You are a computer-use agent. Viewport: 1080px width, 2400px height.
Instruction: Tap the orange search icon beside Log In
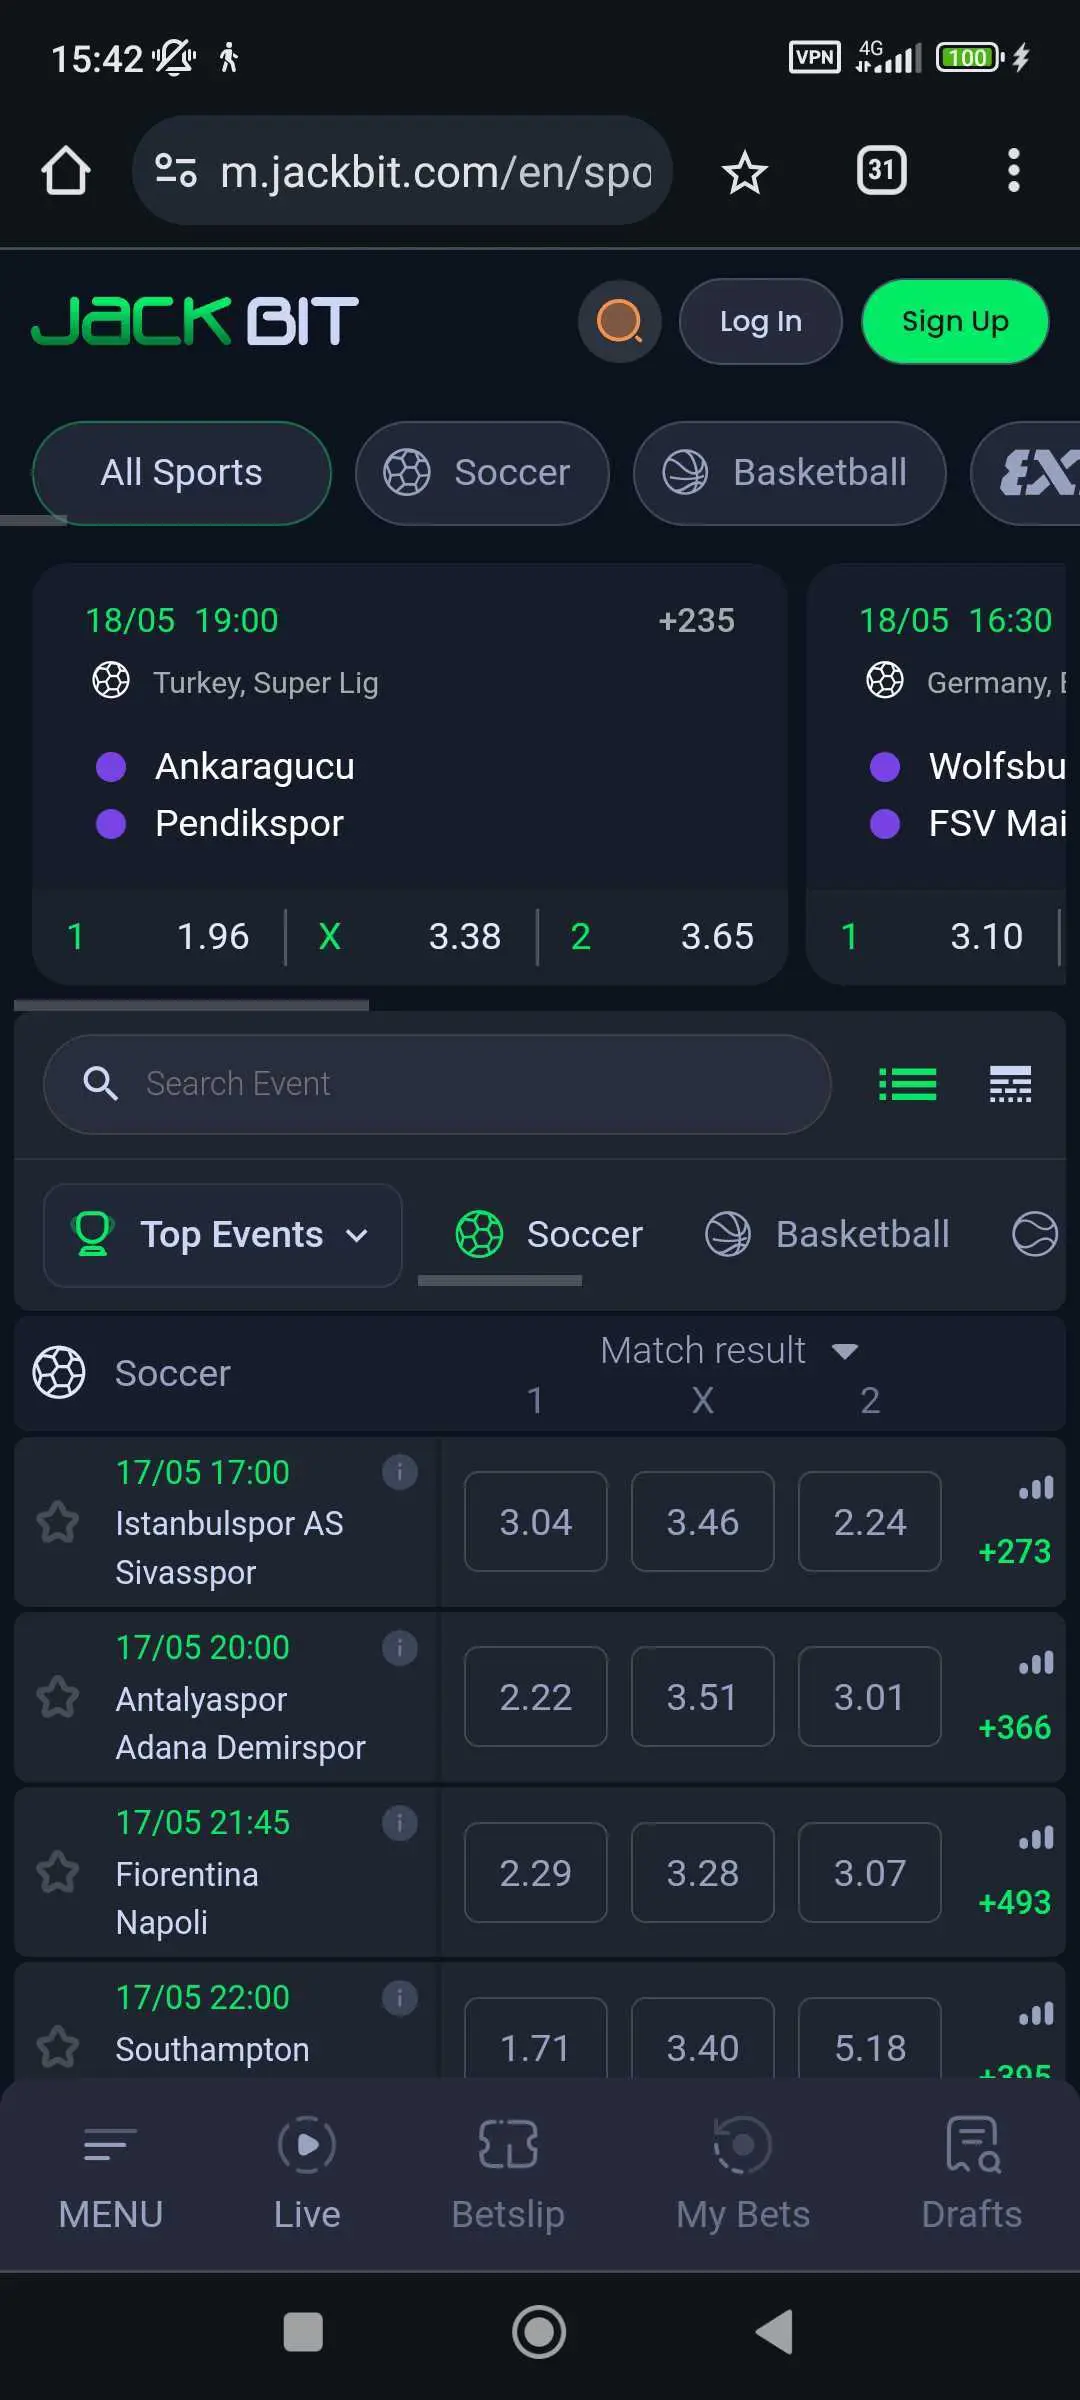click(620, 321)
